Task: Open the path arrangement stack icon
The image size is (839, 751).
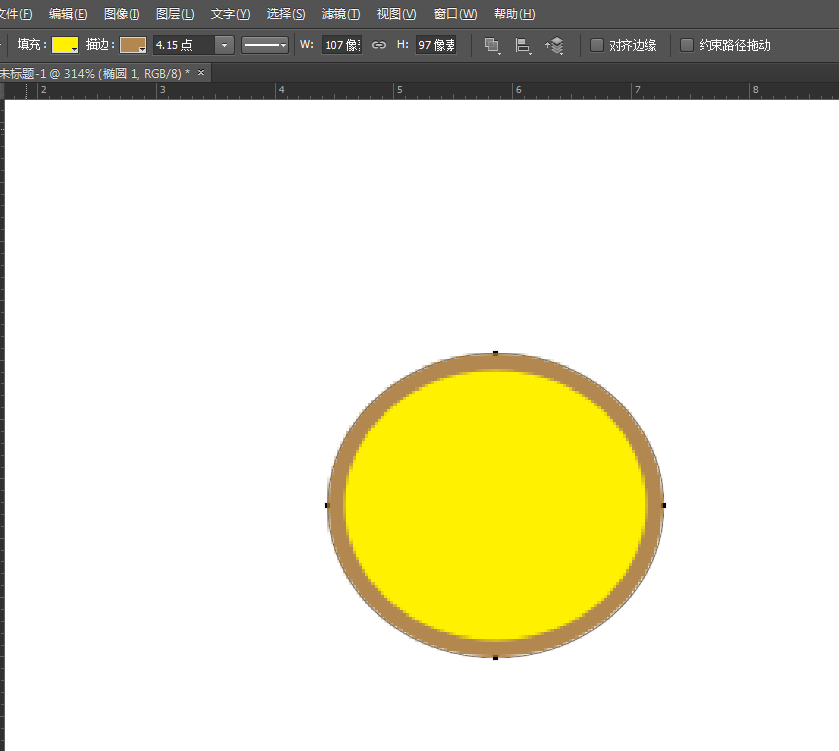Action: (x=555, y=45)
